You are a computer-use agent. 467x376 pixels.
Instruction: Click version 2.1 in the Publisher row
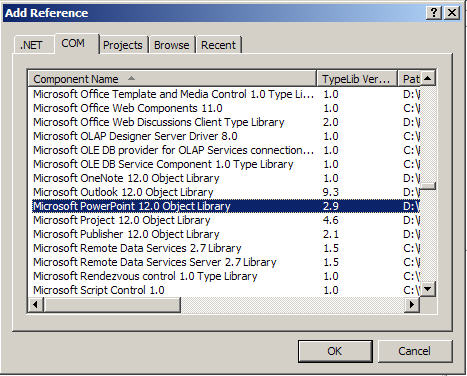coord(331,234)
